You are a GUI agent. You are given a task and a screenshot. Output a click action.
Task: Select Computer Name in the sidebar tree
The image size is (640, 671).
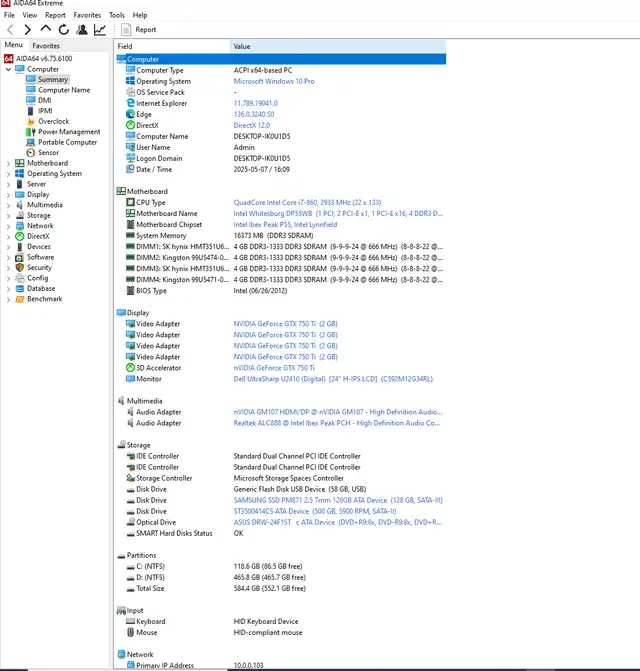coord(58,90)
